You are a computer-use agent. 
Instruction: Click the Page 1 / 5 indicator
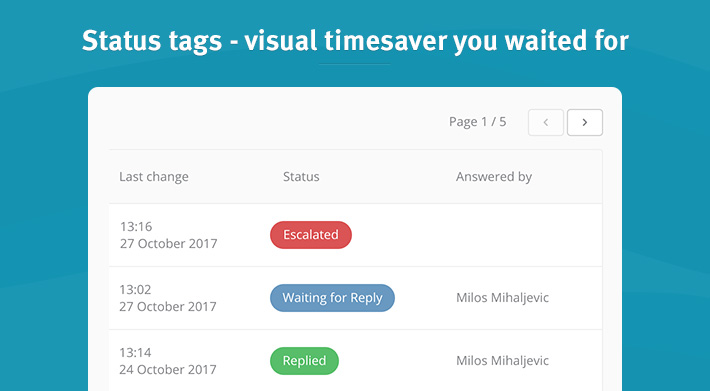tap(477, 122)
